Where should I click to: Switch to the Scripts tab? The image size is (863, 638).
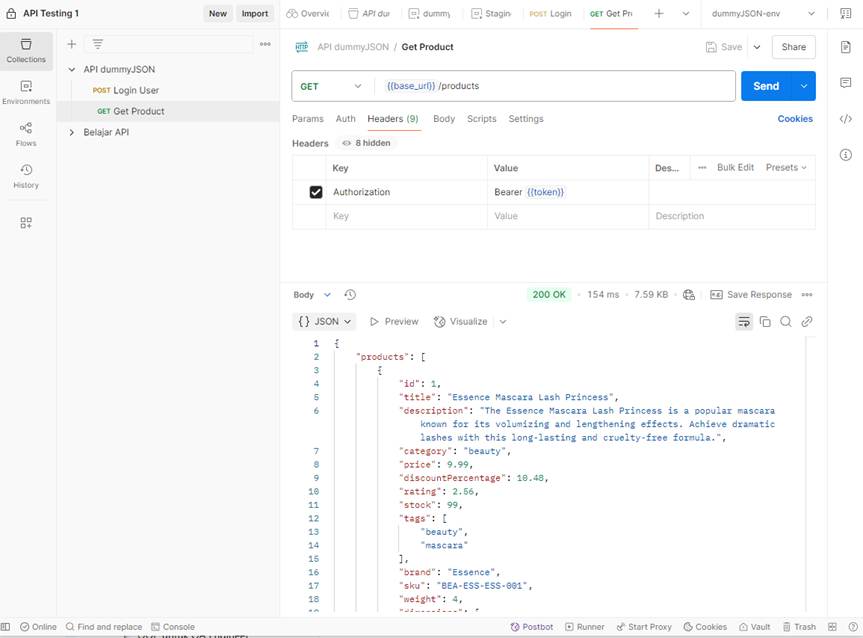[481, 119]
